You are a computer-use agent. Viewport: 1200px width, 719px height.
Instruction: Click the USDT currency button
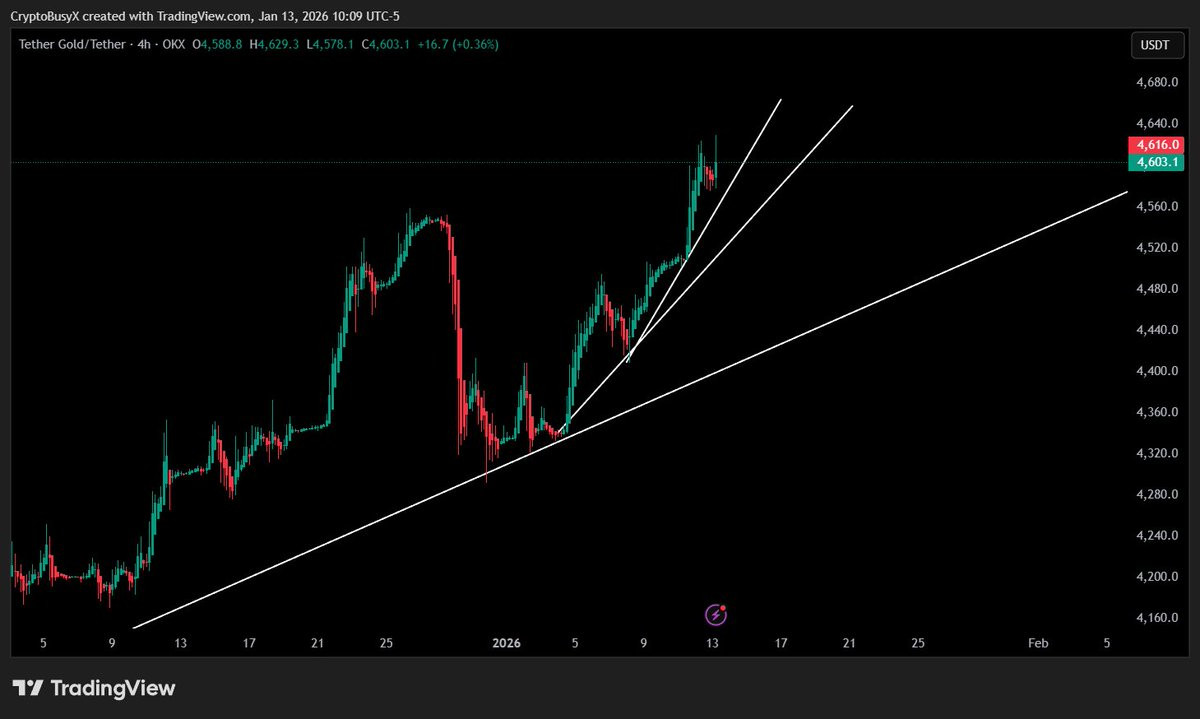pyautogui.click(x=1157, y=45)
